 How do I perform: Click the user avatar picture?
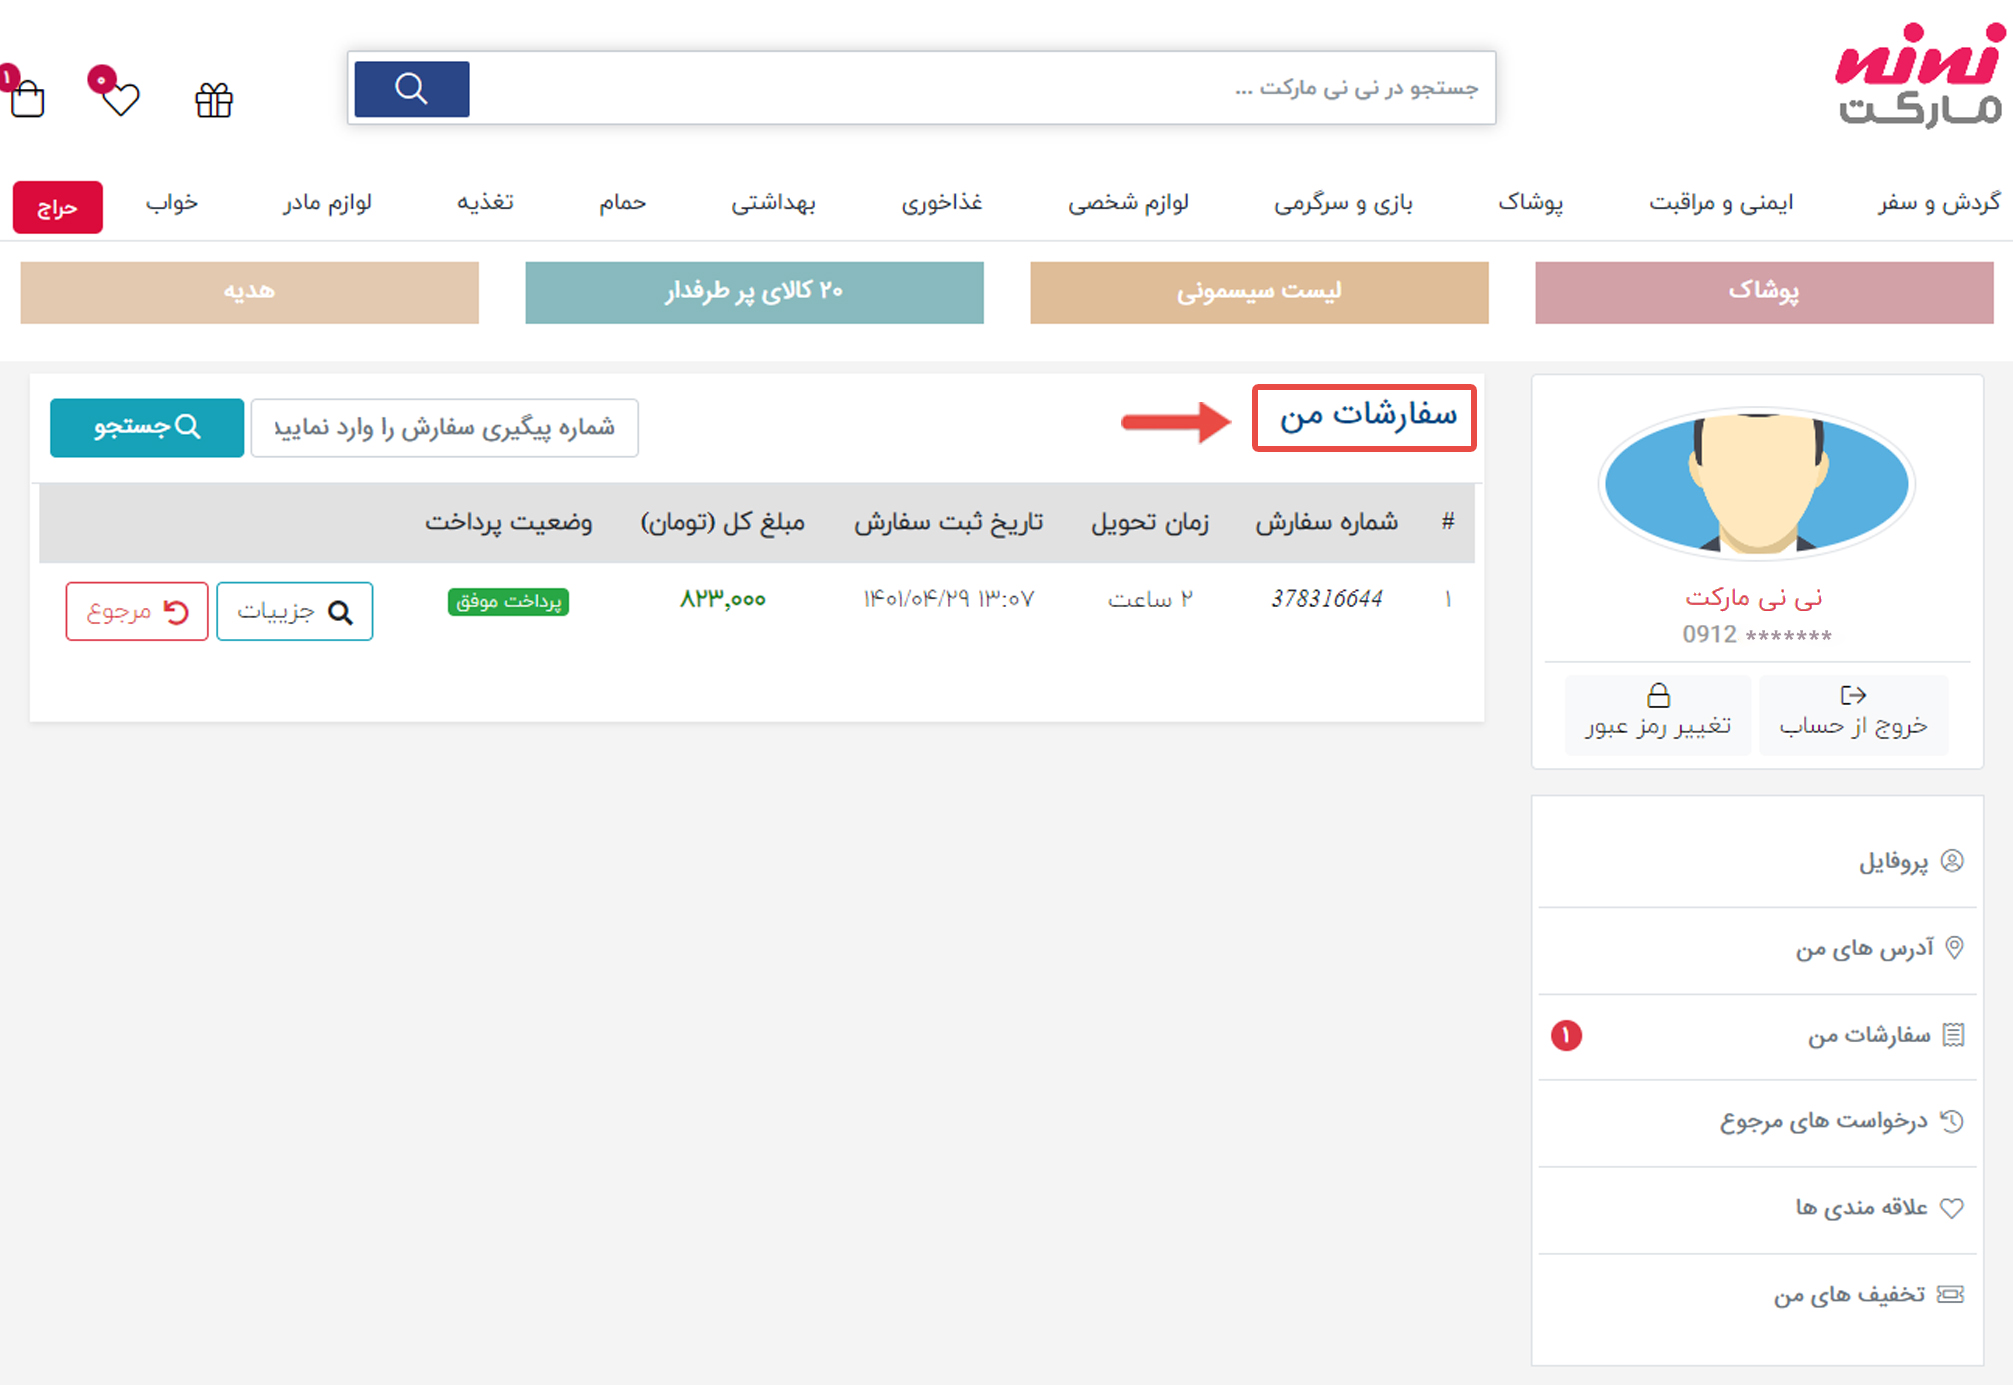pos(1757,482)
